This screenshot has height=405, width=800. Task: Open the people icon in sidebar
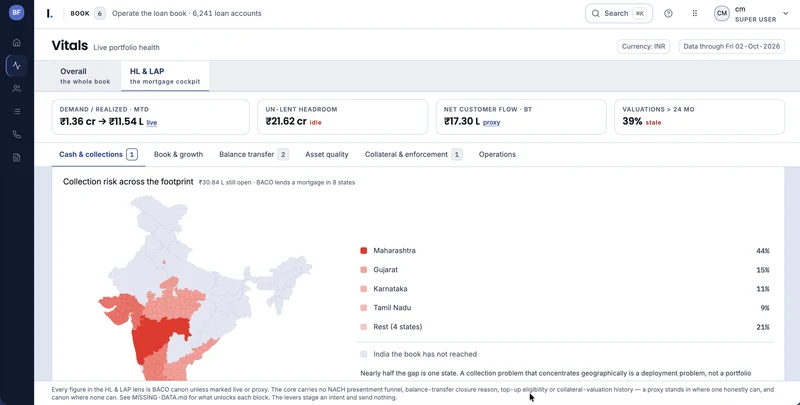pyautogui.click(x=16, y=88)
